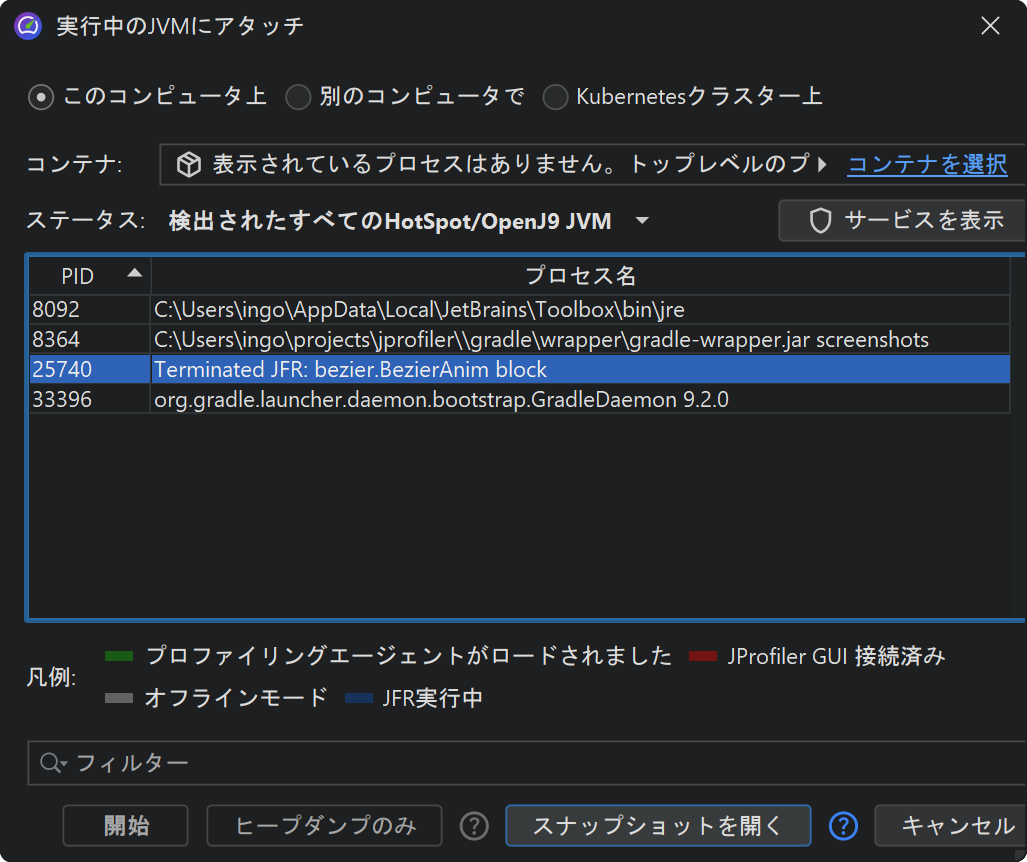This screenshot has width=1027, height=862.
Task: Focus the フィルター input field
Action: click(x=527, y=763)
